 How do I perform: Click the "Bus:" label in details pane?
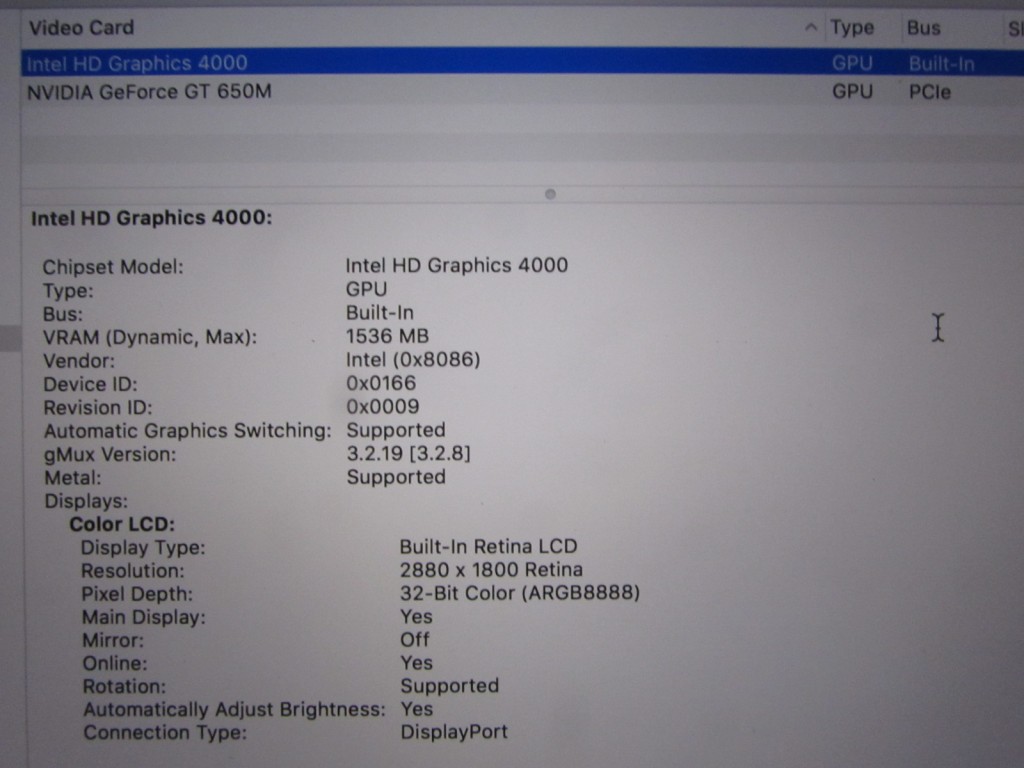63,314
